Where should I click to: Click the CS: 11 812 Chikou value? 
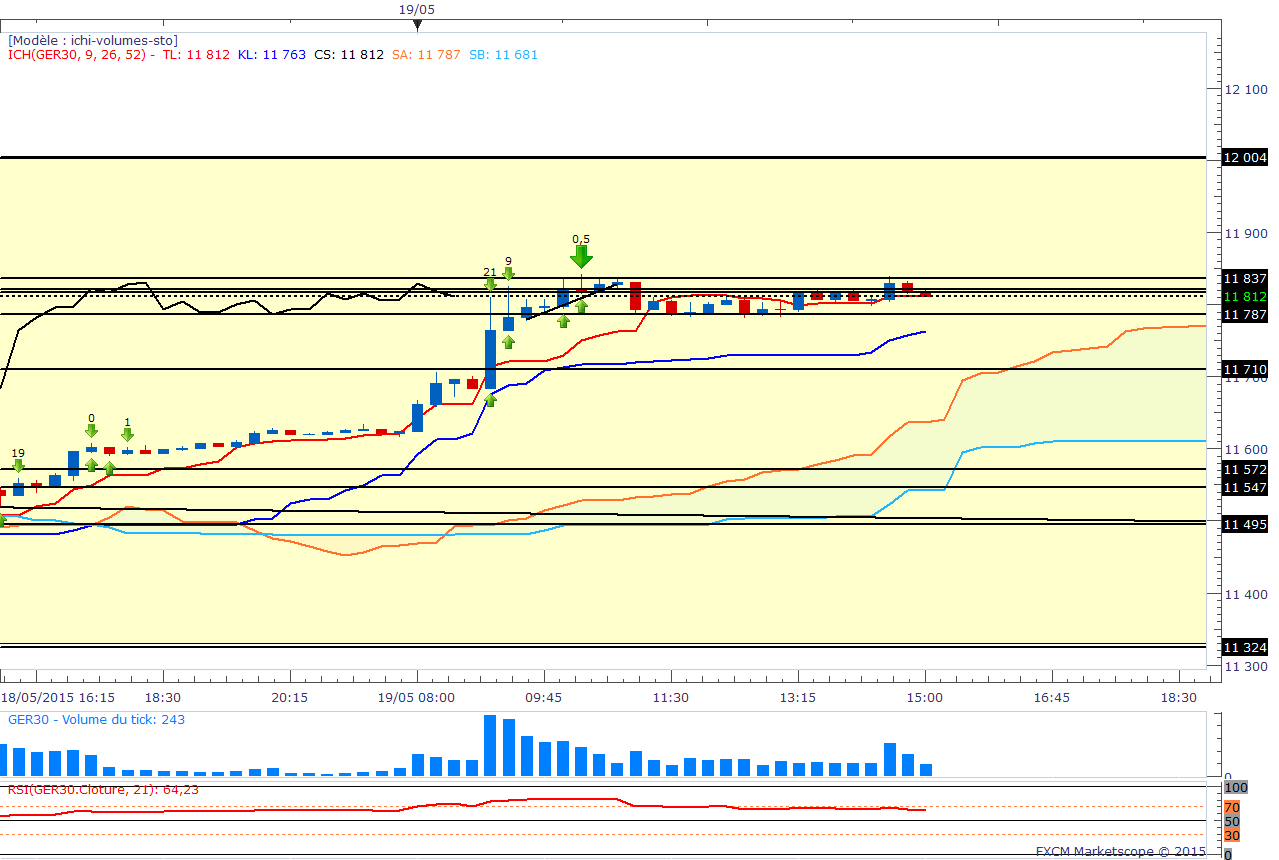pos(349,55)
